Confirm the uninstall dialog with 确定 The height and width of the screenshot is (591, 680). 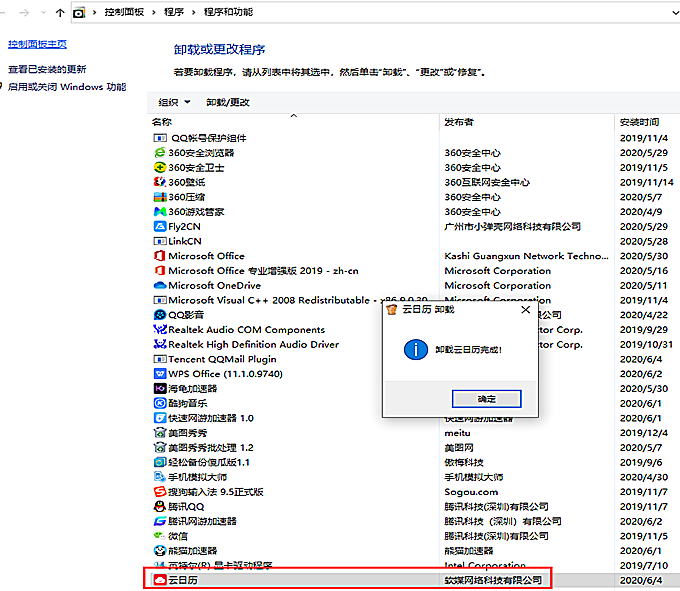487,399
